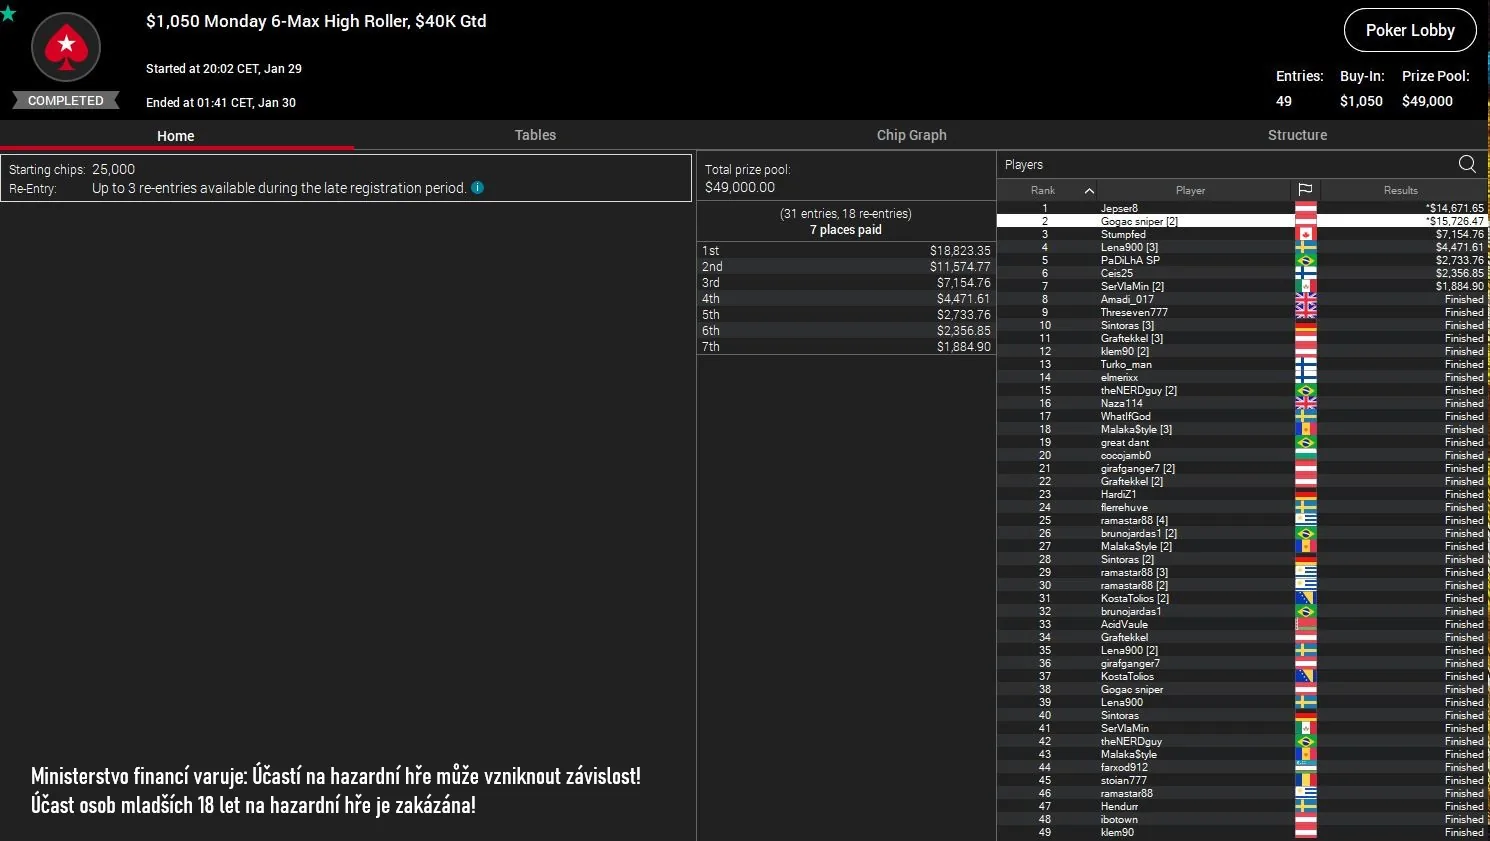
Task: Select the 1st place prize row
Action: click(846, 251)
